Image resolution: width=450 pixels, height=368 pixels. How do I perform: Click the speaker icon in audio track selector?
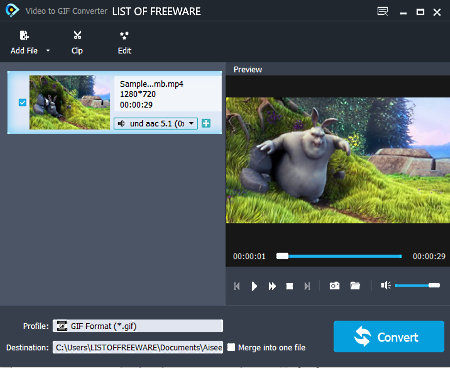pos(121,123)
